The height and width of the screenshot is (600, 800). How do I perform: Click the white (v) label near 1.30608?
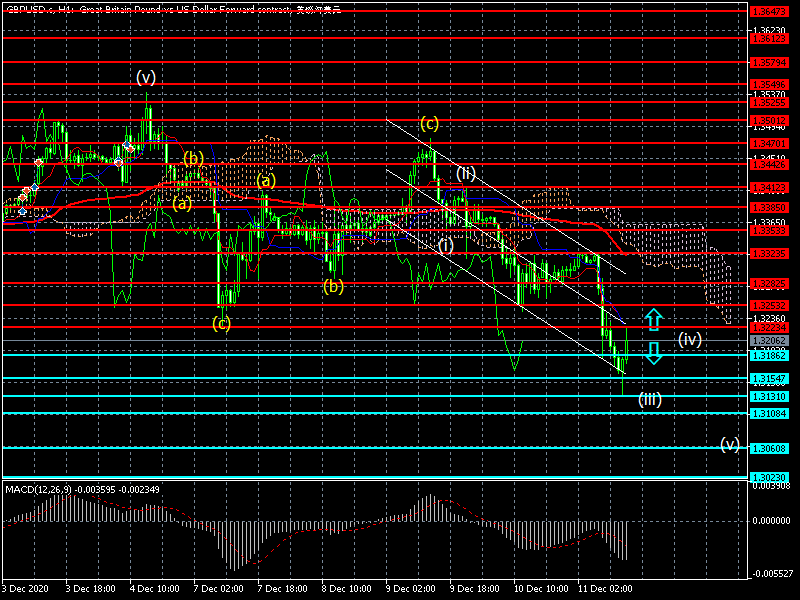click(x=730, y=444)
